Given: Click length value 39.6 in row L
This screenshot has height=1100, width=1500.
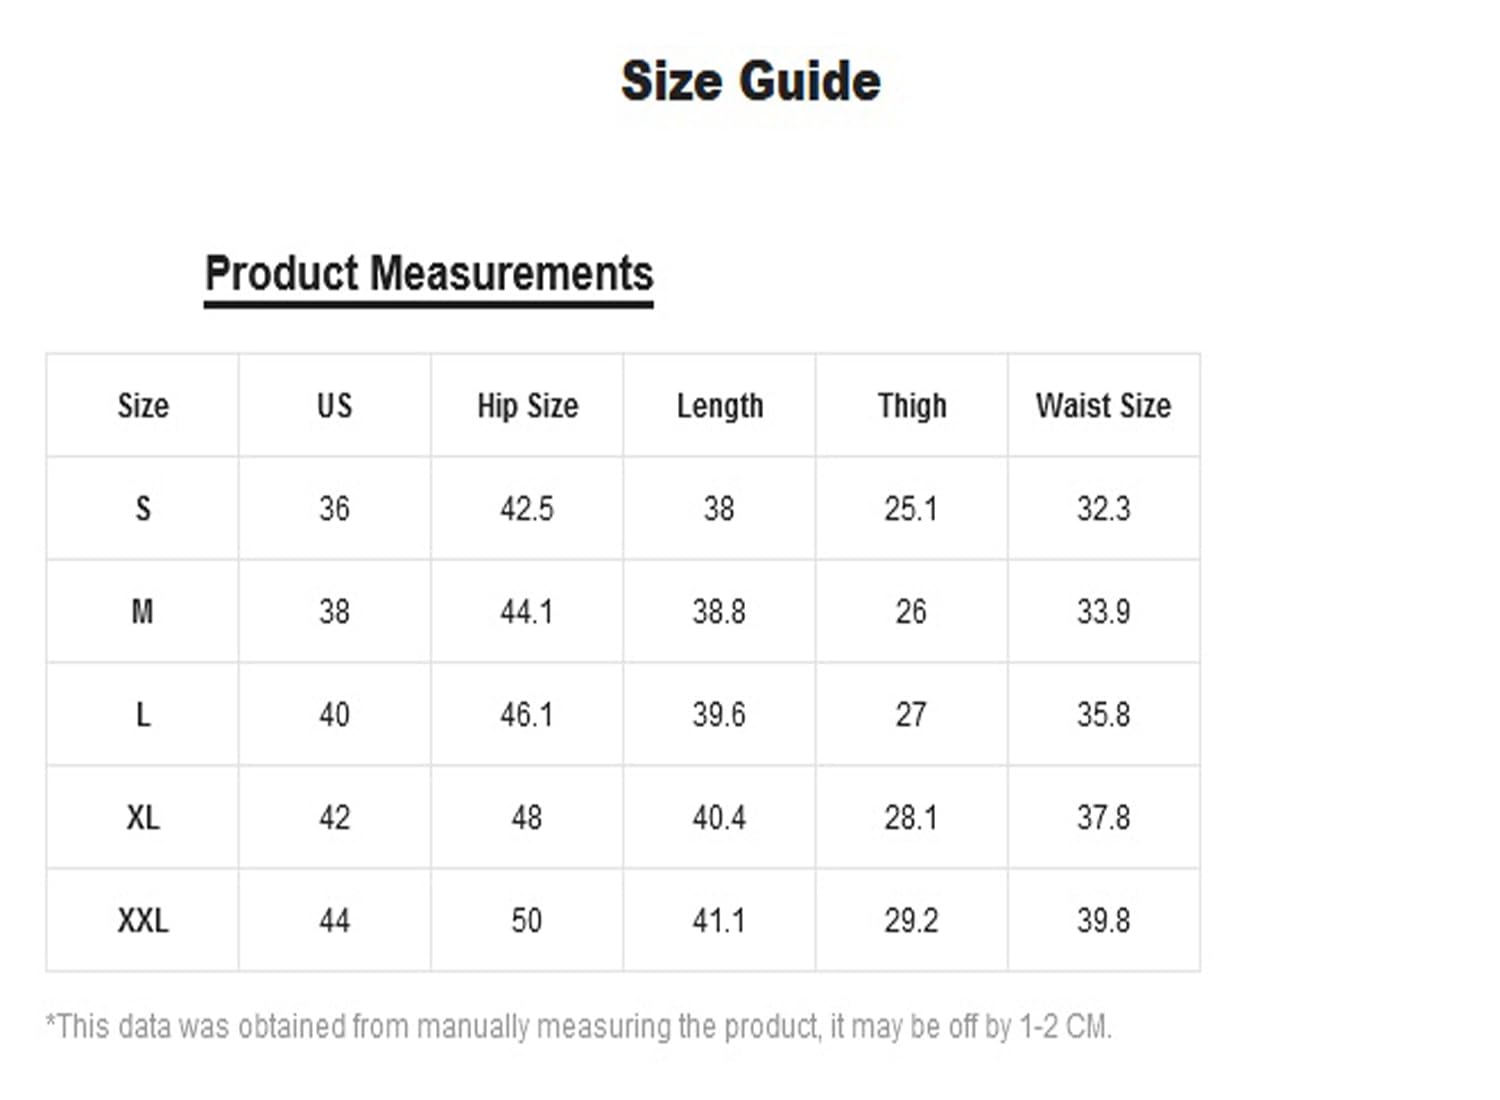Looking at the screenshot, I should 719,715.
